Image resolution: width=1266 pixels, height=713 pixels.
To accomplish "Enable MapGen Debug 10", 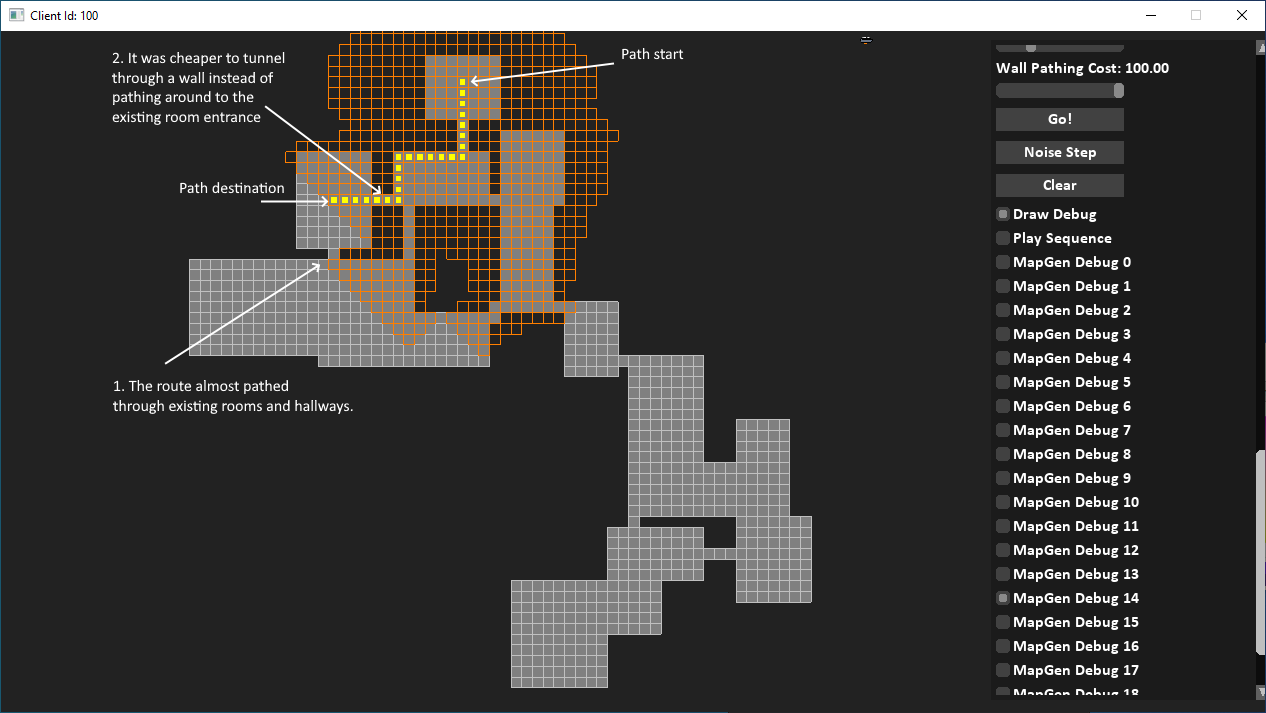I will pyautogui.click(x=1002, y=501).
